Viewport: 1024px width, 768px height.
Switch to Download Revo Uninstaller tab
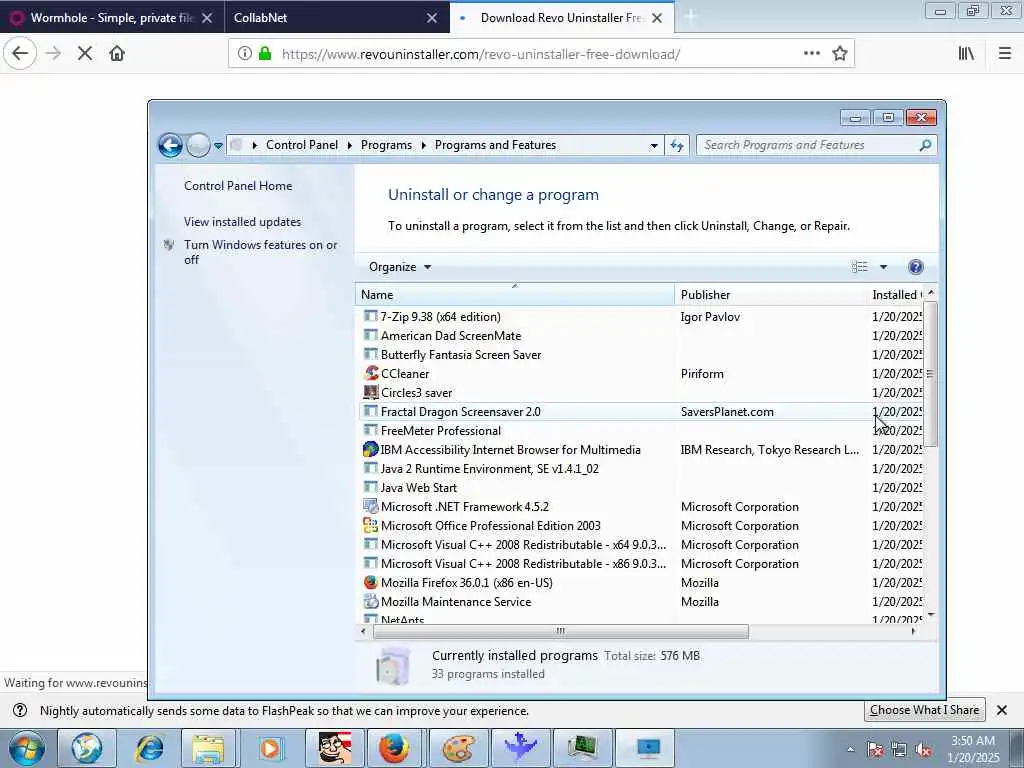(x=562, y=18)
